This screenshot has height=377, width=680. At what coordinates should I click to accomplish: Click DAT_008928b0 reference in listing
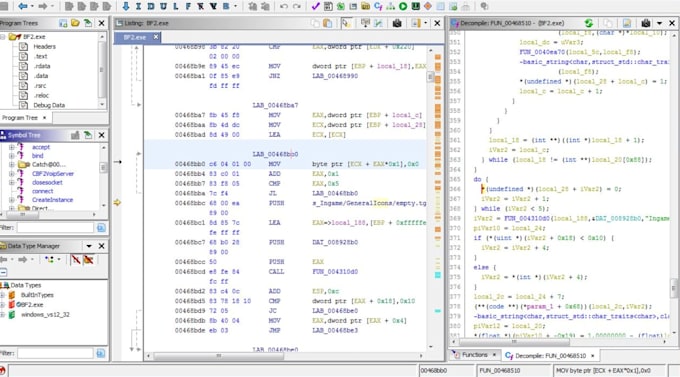335,242
